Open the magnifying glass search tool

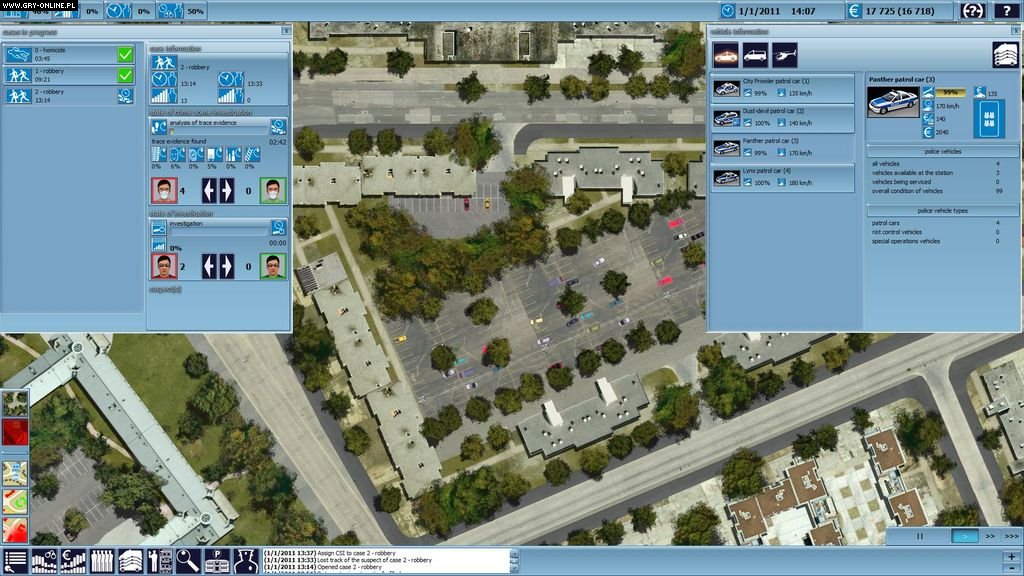point(188,561)
